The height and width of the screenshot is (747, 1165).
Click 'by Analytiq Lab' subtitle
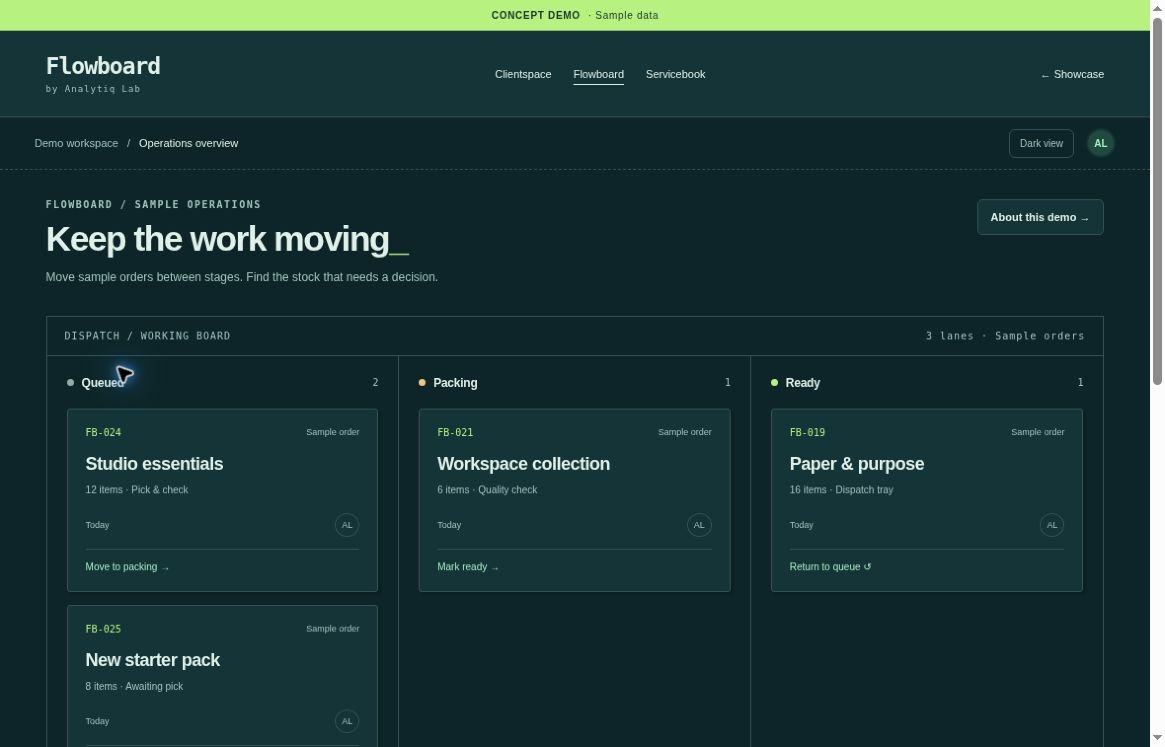point(93,89)
